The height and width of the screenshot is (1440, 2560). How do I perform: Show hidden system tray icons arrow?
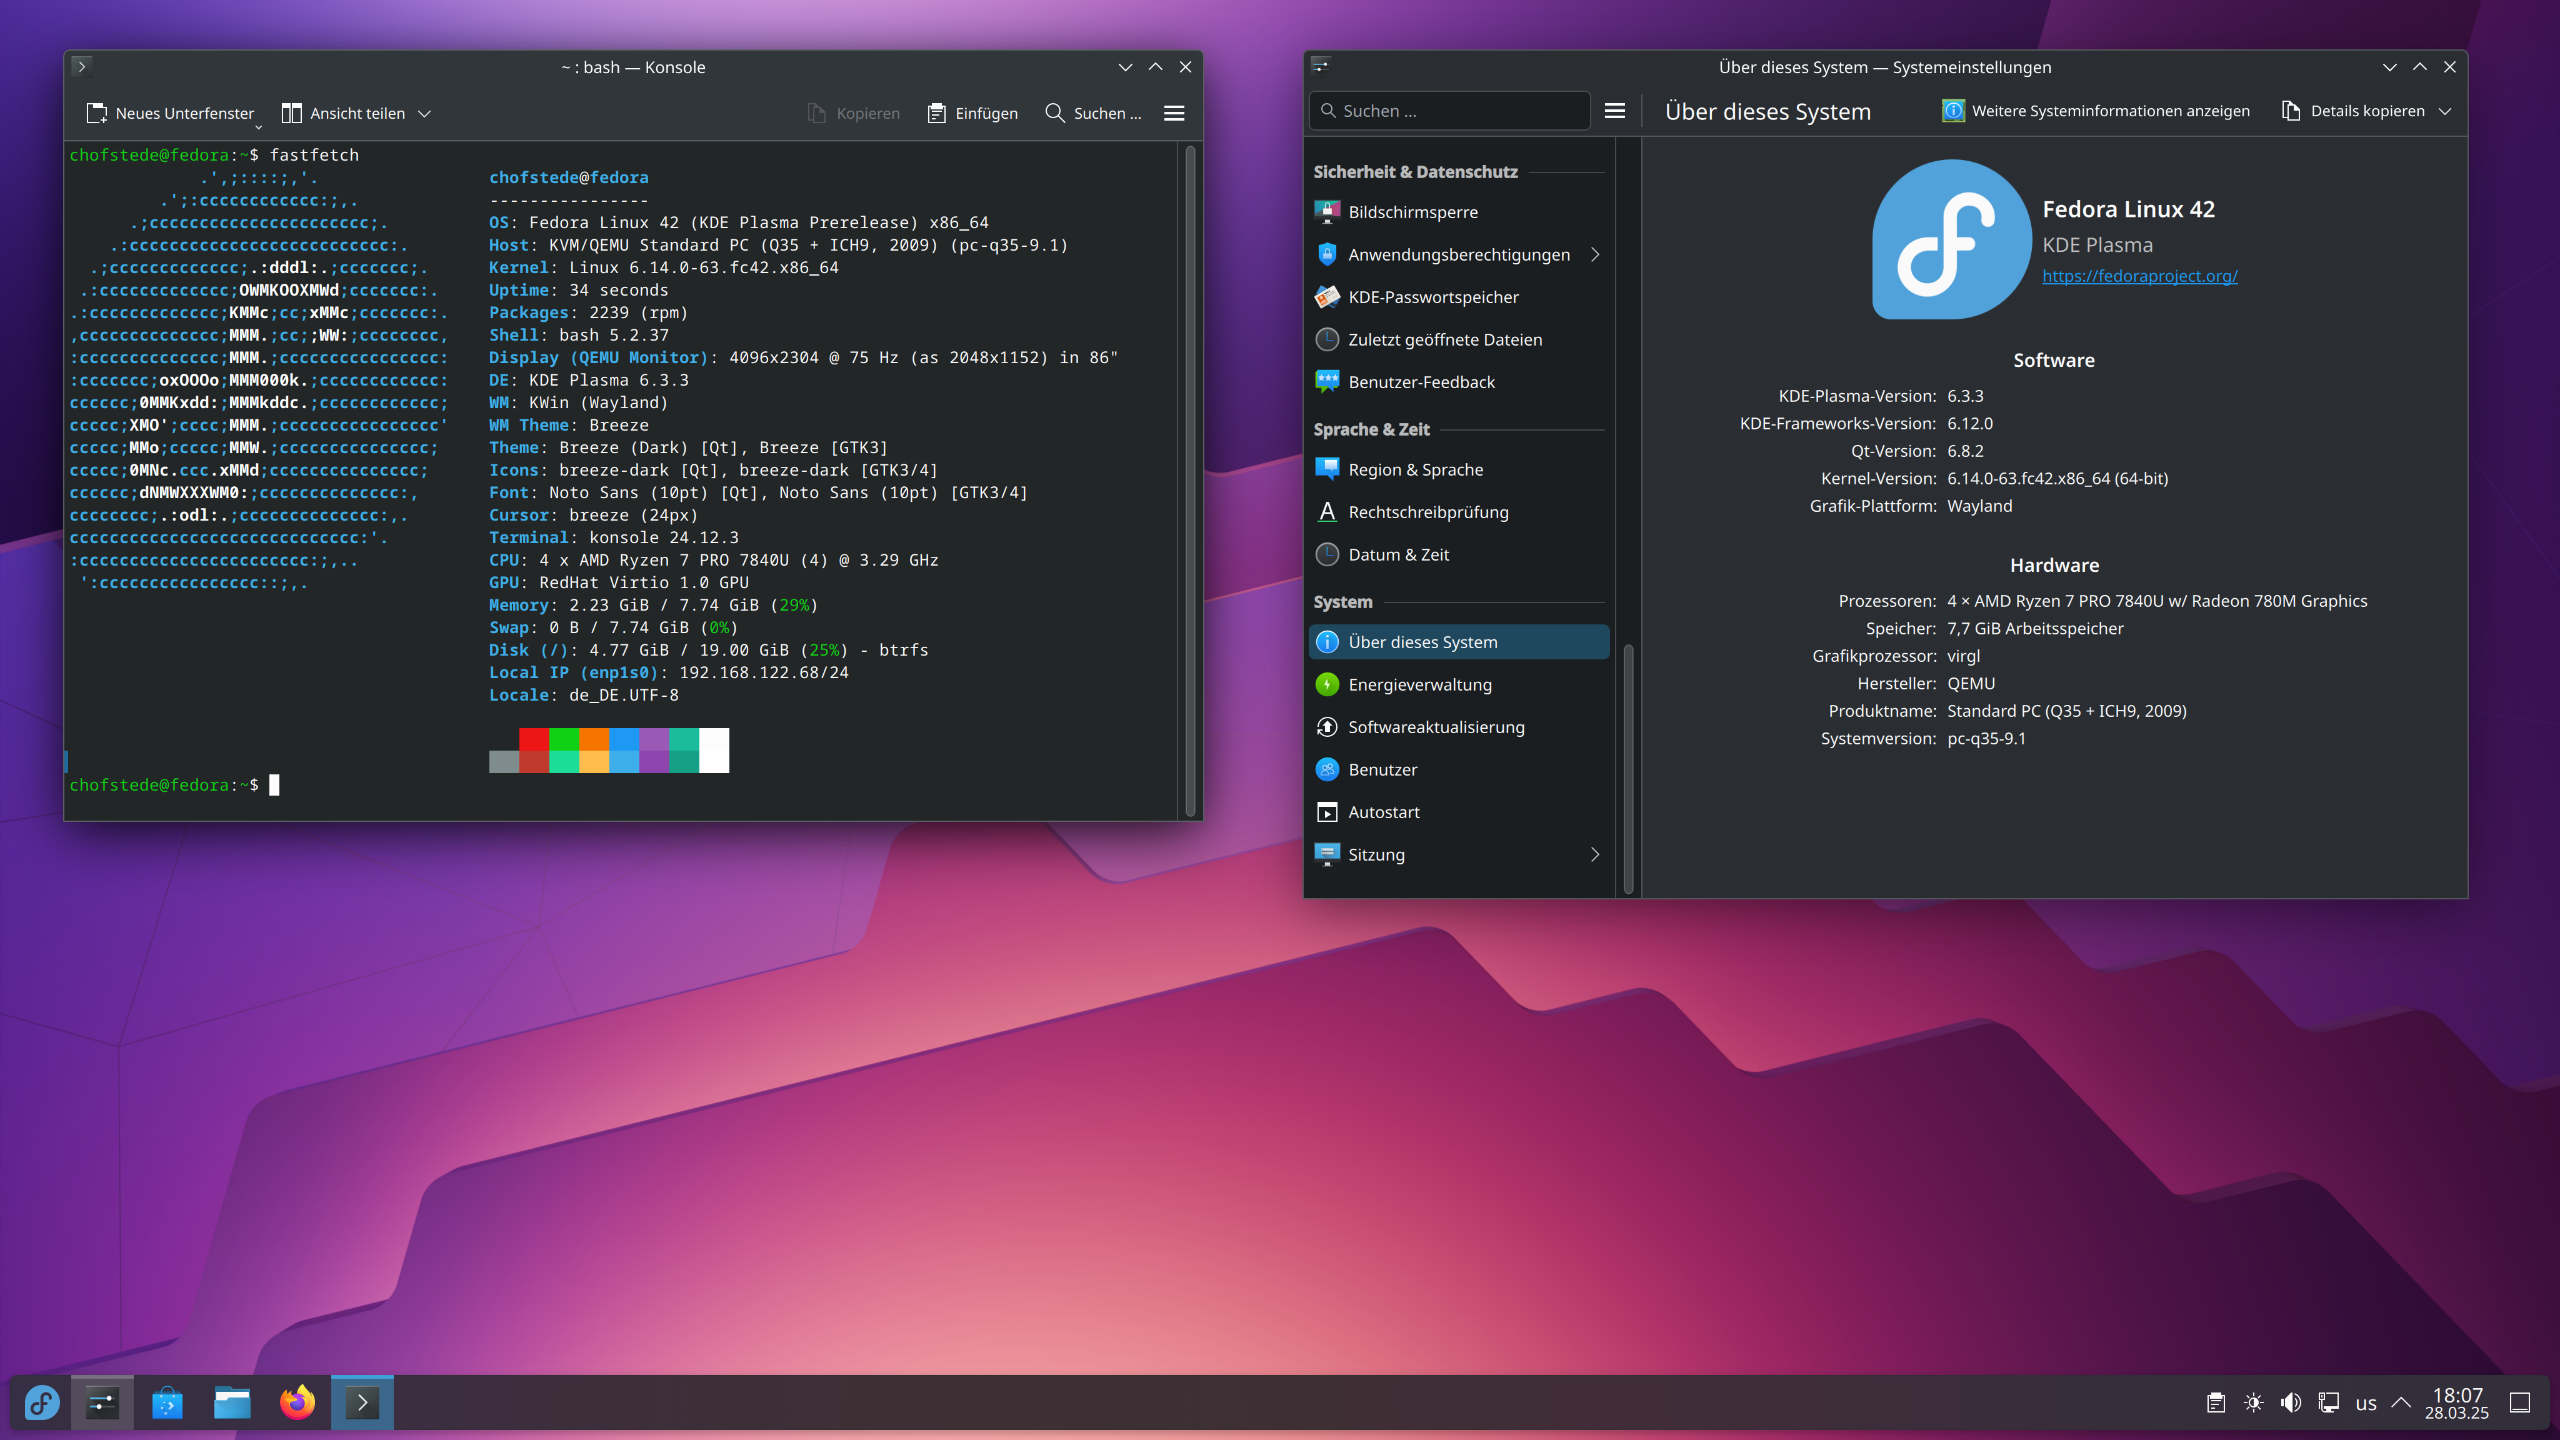(2401, 1403)
